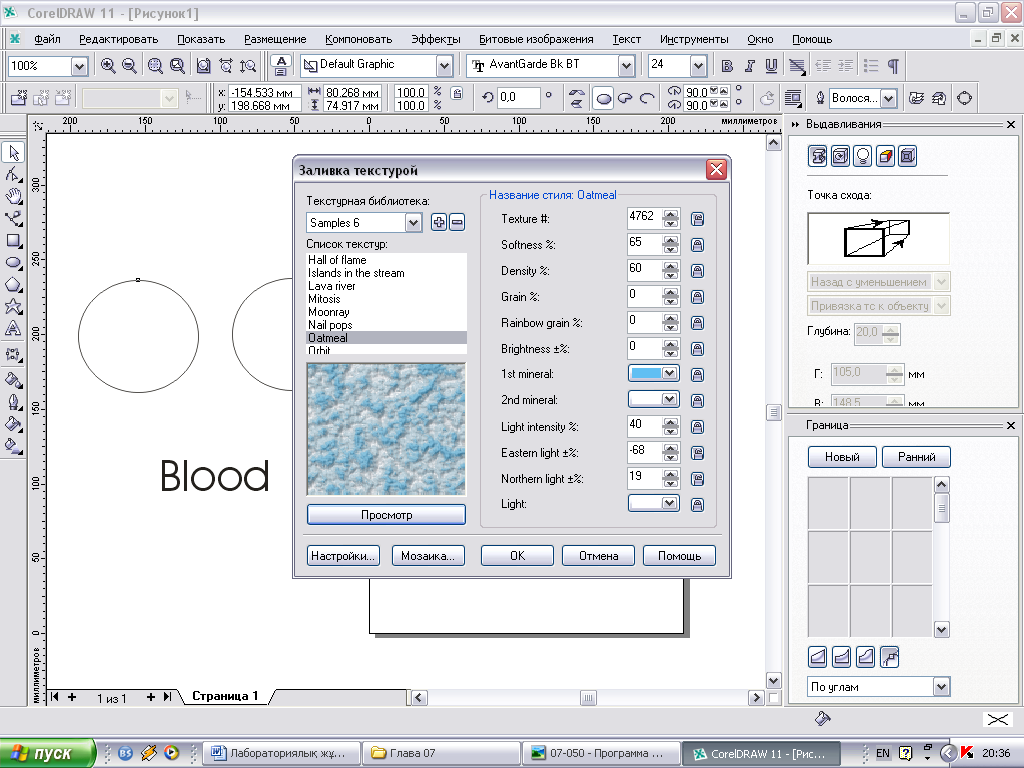1024x768 pixels.
Task: Toggle lock for Softness % parameter
Action: pyautogui.click(x=697, y=245)
